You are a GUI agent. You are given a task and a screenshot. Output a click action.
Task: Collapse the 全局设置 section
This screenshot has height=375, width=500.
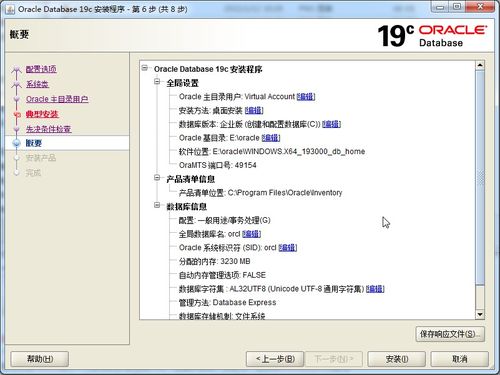[x=157, y=81]
